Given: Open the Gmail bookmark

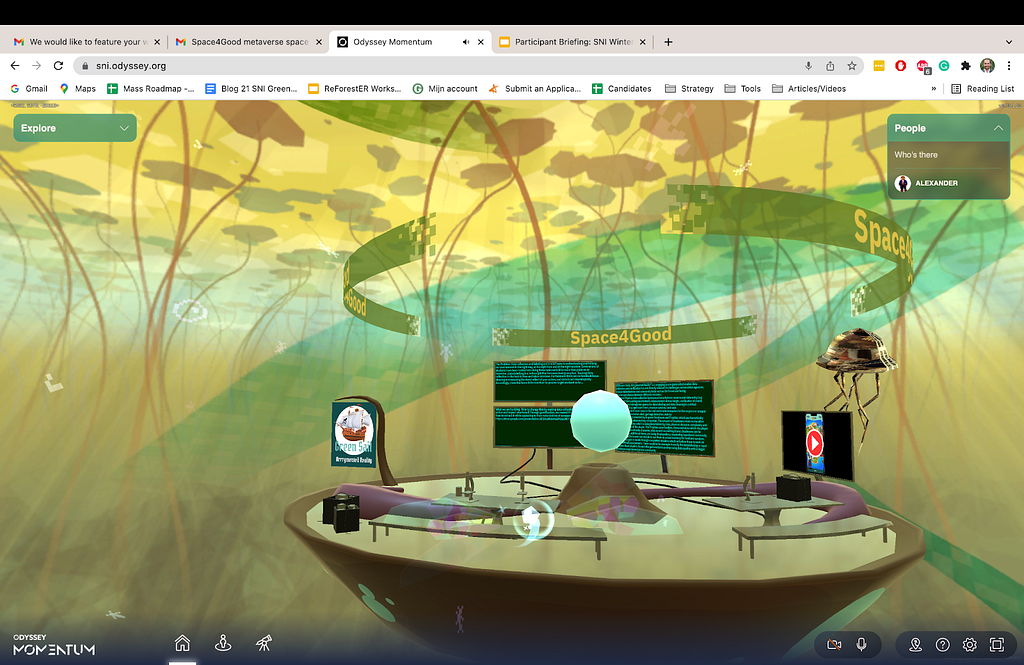Looking at the screenshot, I should 29,88.
